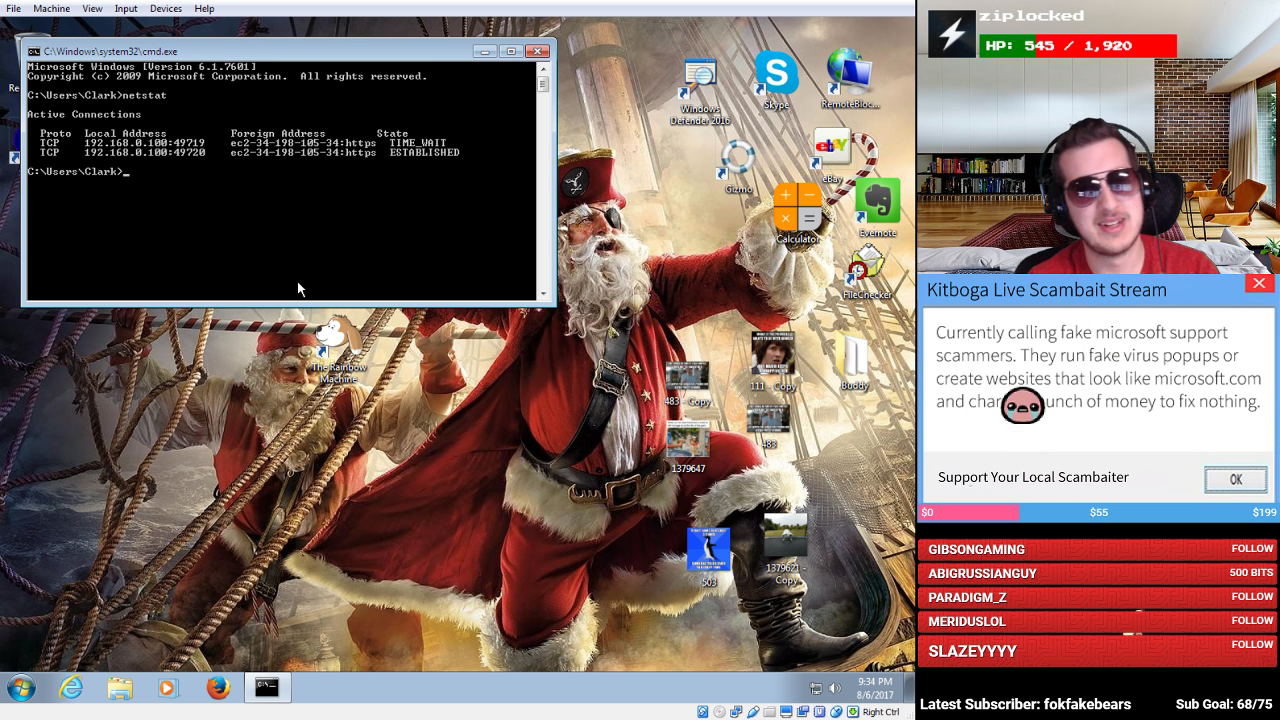Click the cmd window system menu icon

[x=34, y=51]
